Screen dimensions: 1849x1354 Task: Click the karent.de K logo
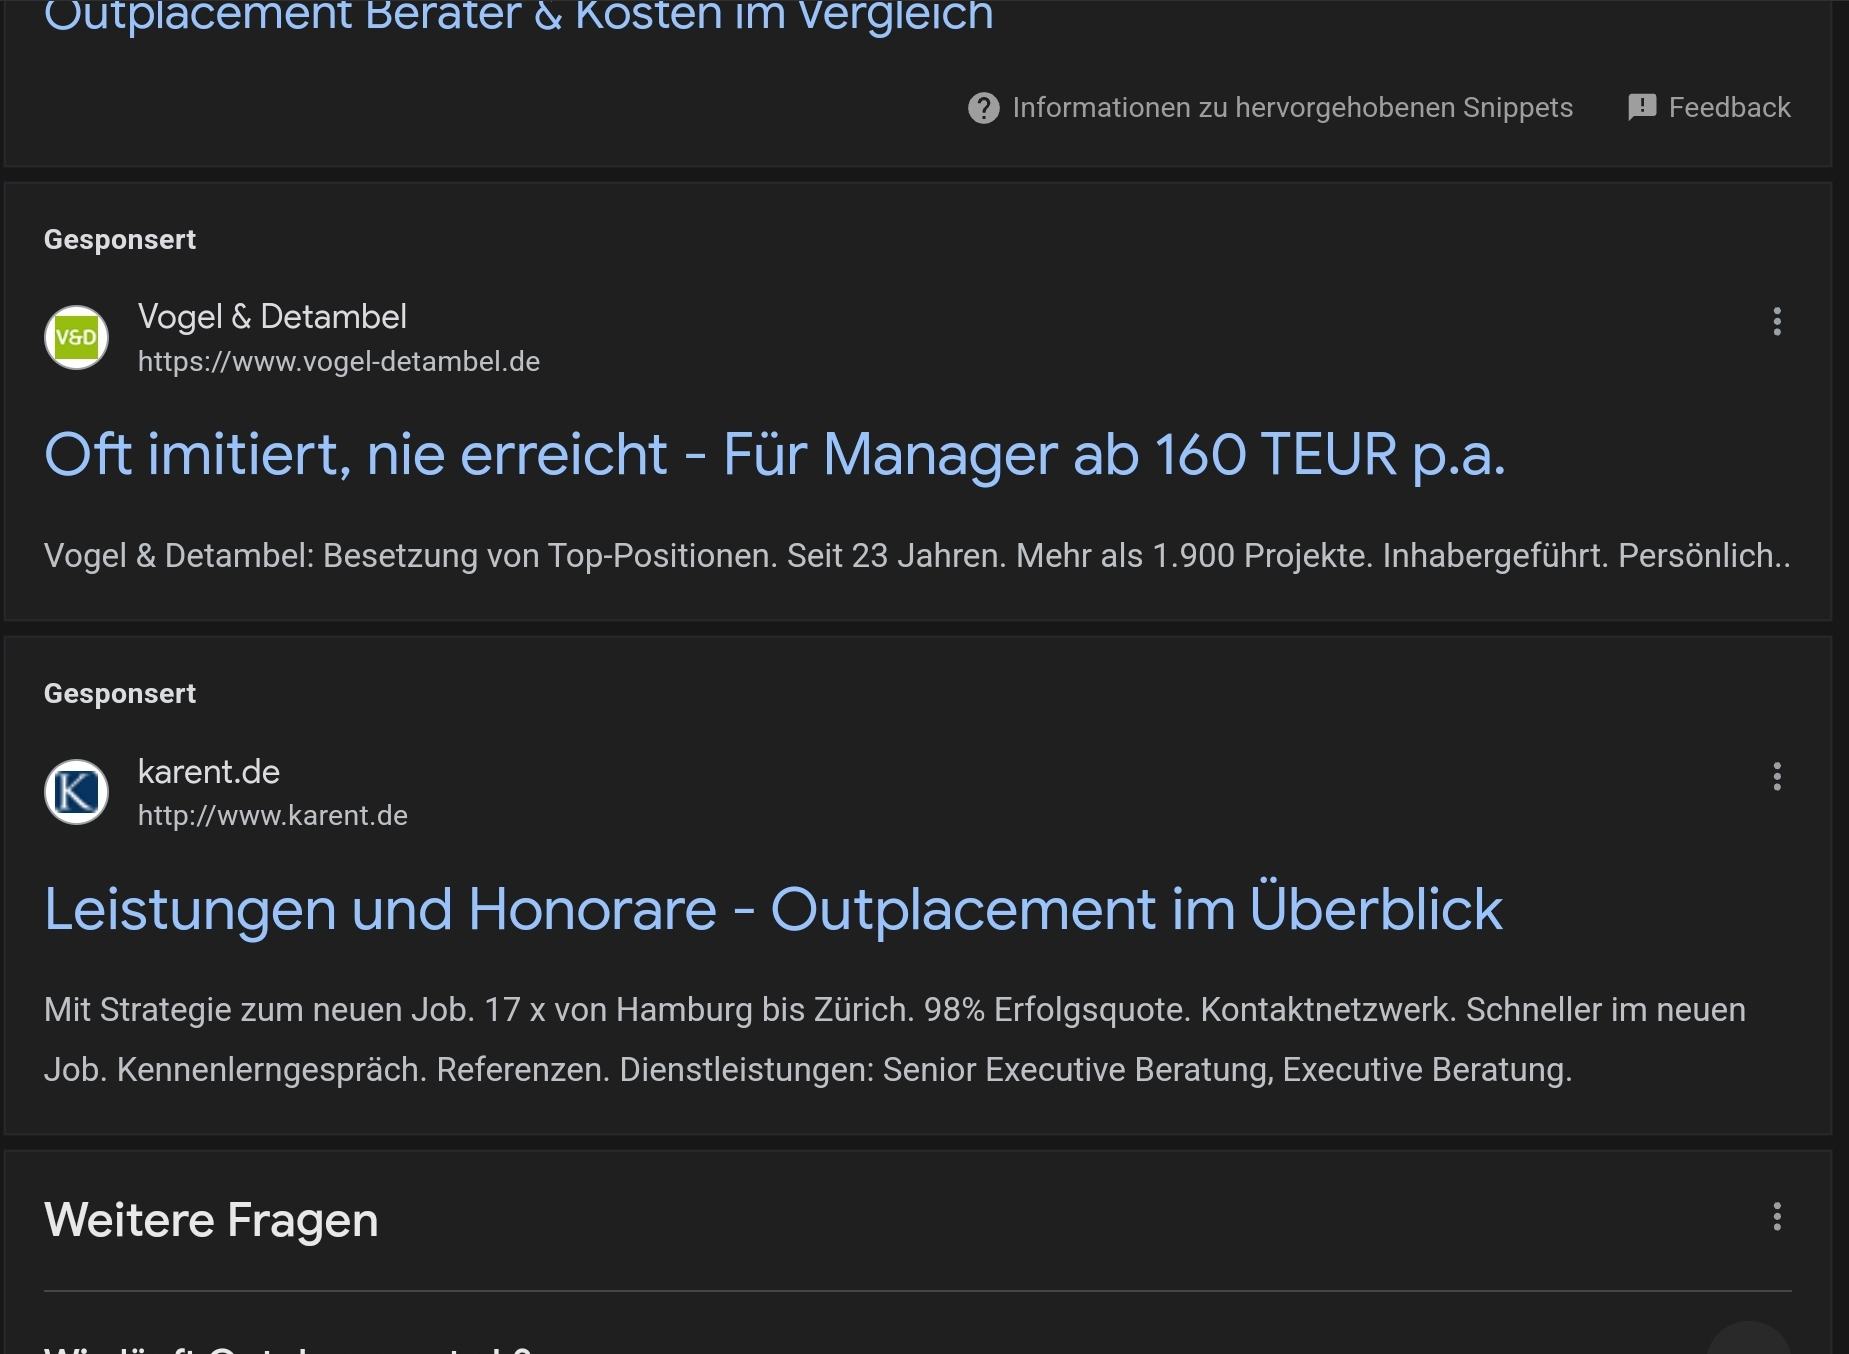pyautogui.click(x=77, y=792)
